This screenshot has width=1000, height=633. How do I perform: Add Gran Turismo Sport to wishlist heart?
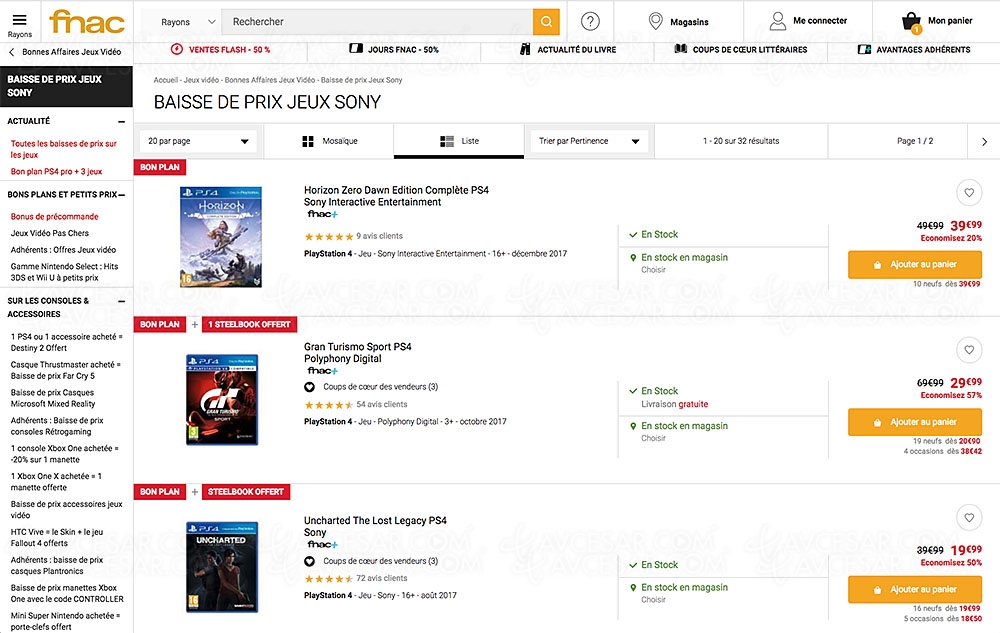pyautogui.click(x=969, y=349)
